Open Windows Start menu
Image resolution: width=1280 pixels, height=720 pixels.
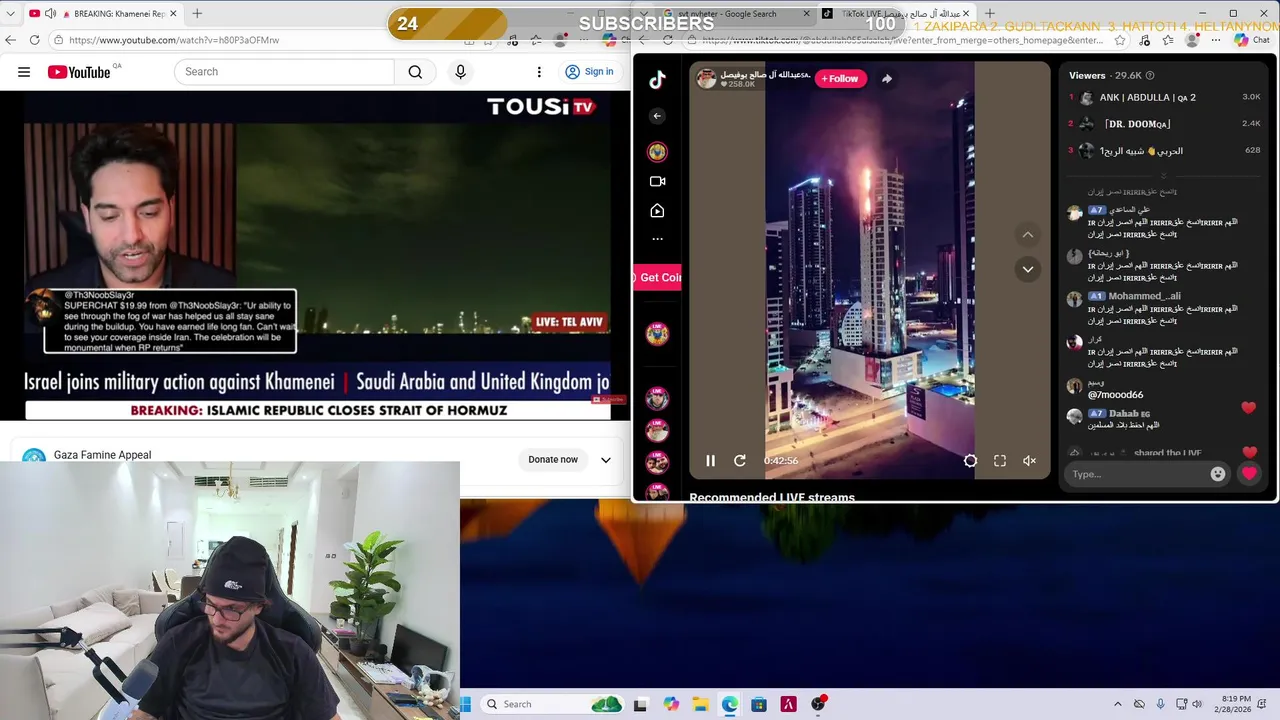(466, 704)
